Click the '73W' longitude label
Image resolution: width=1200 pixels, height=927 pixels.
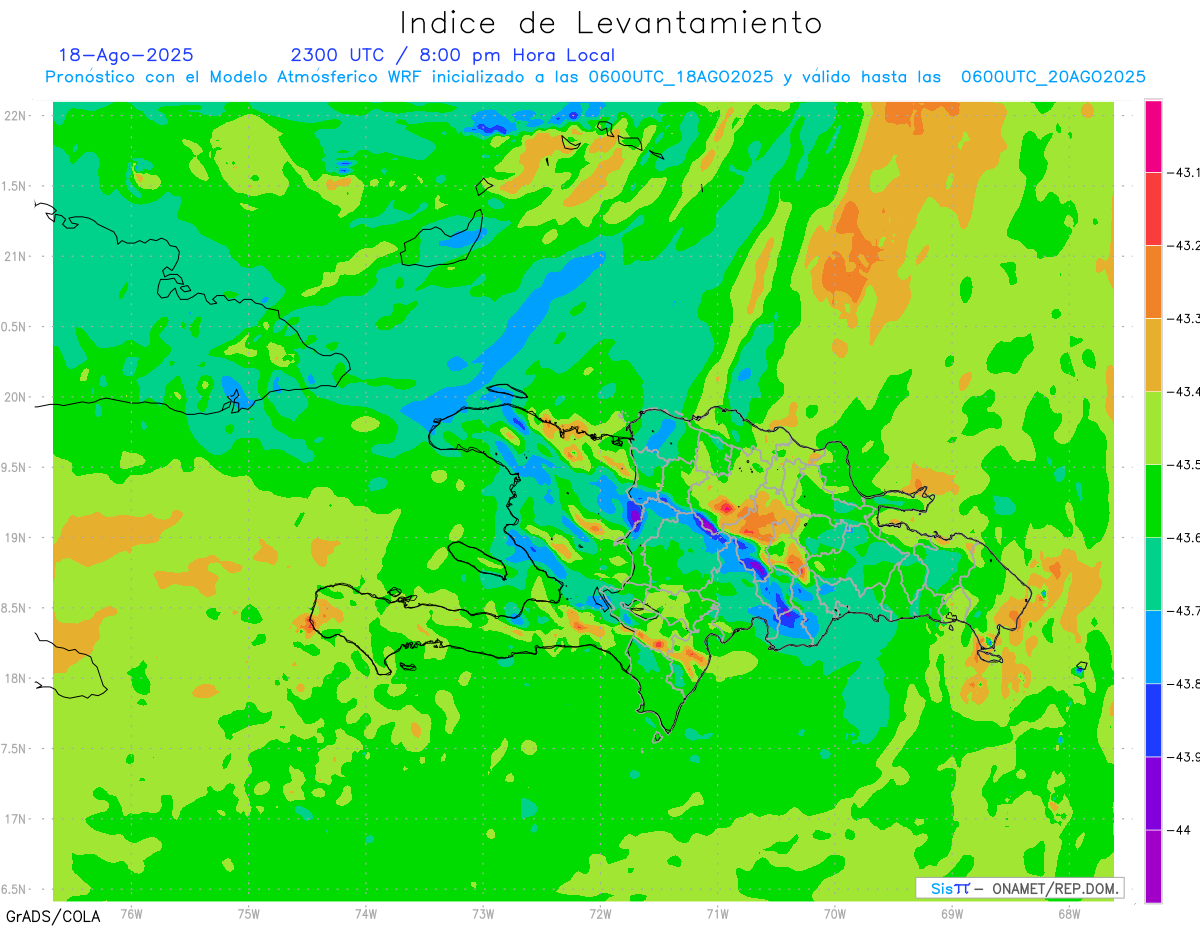click(x=483, y=913)
